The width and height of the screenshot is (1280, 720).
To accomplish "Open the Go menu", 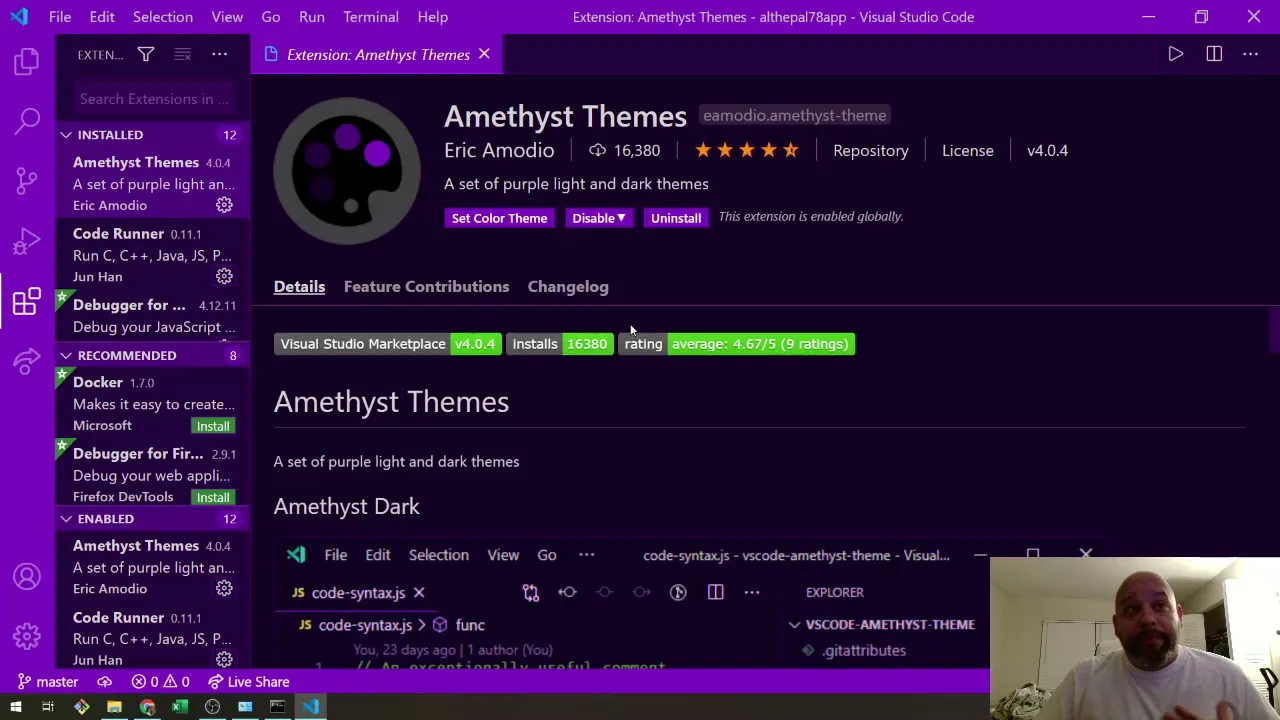I will coord(271,17).
